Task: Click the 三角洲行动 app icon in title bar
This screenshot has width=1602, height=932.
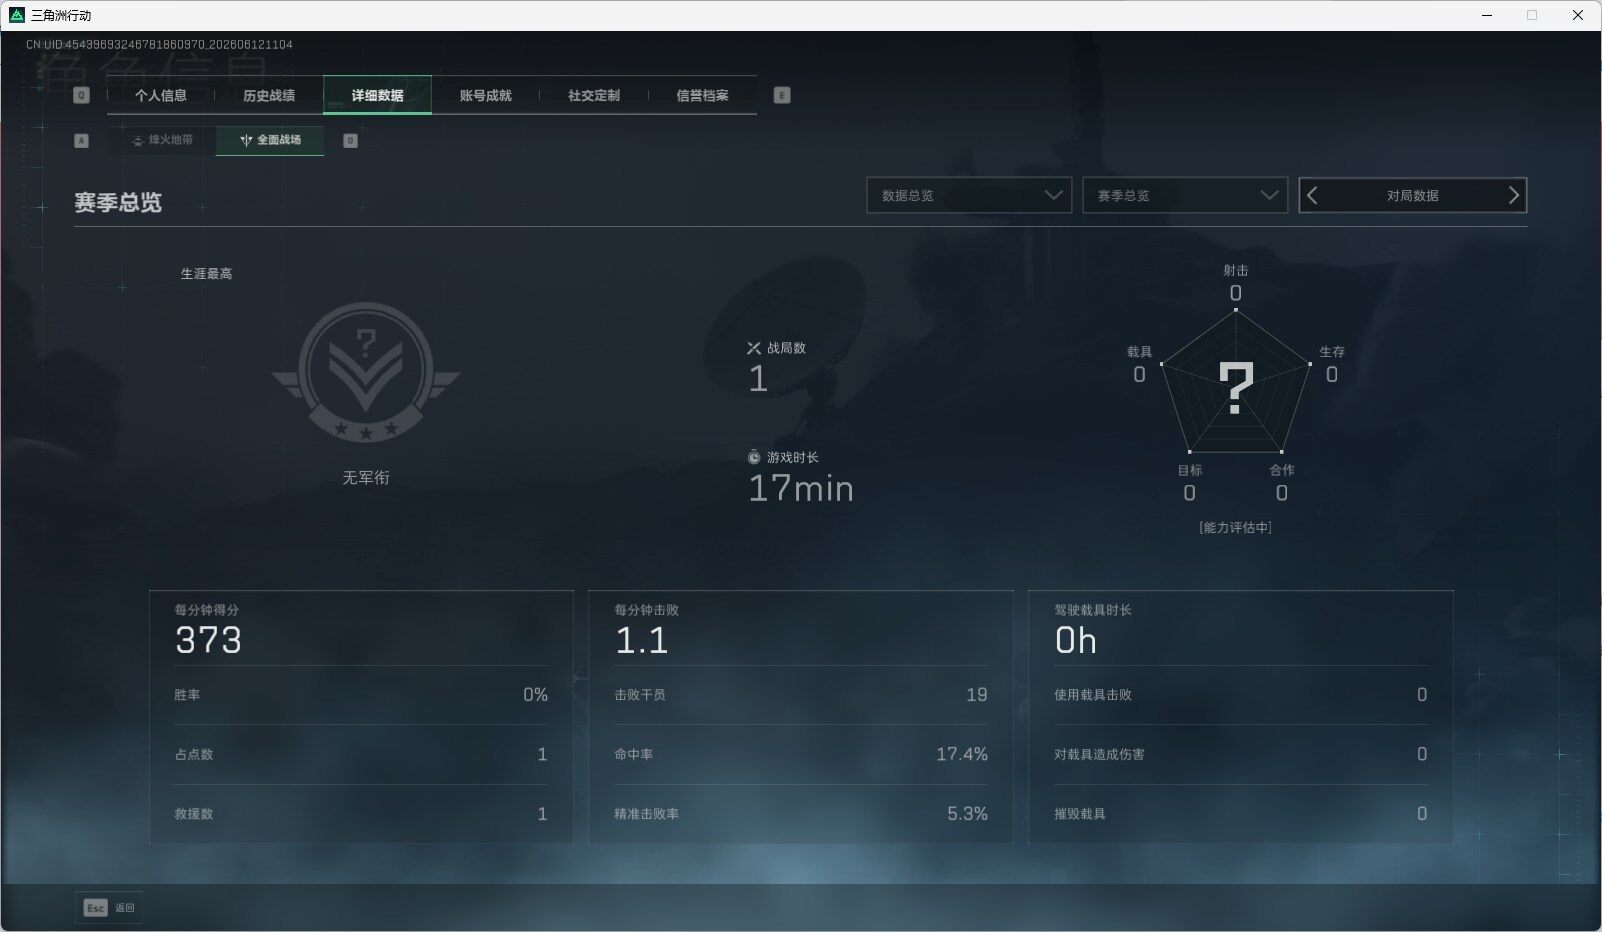Action: 16,15
